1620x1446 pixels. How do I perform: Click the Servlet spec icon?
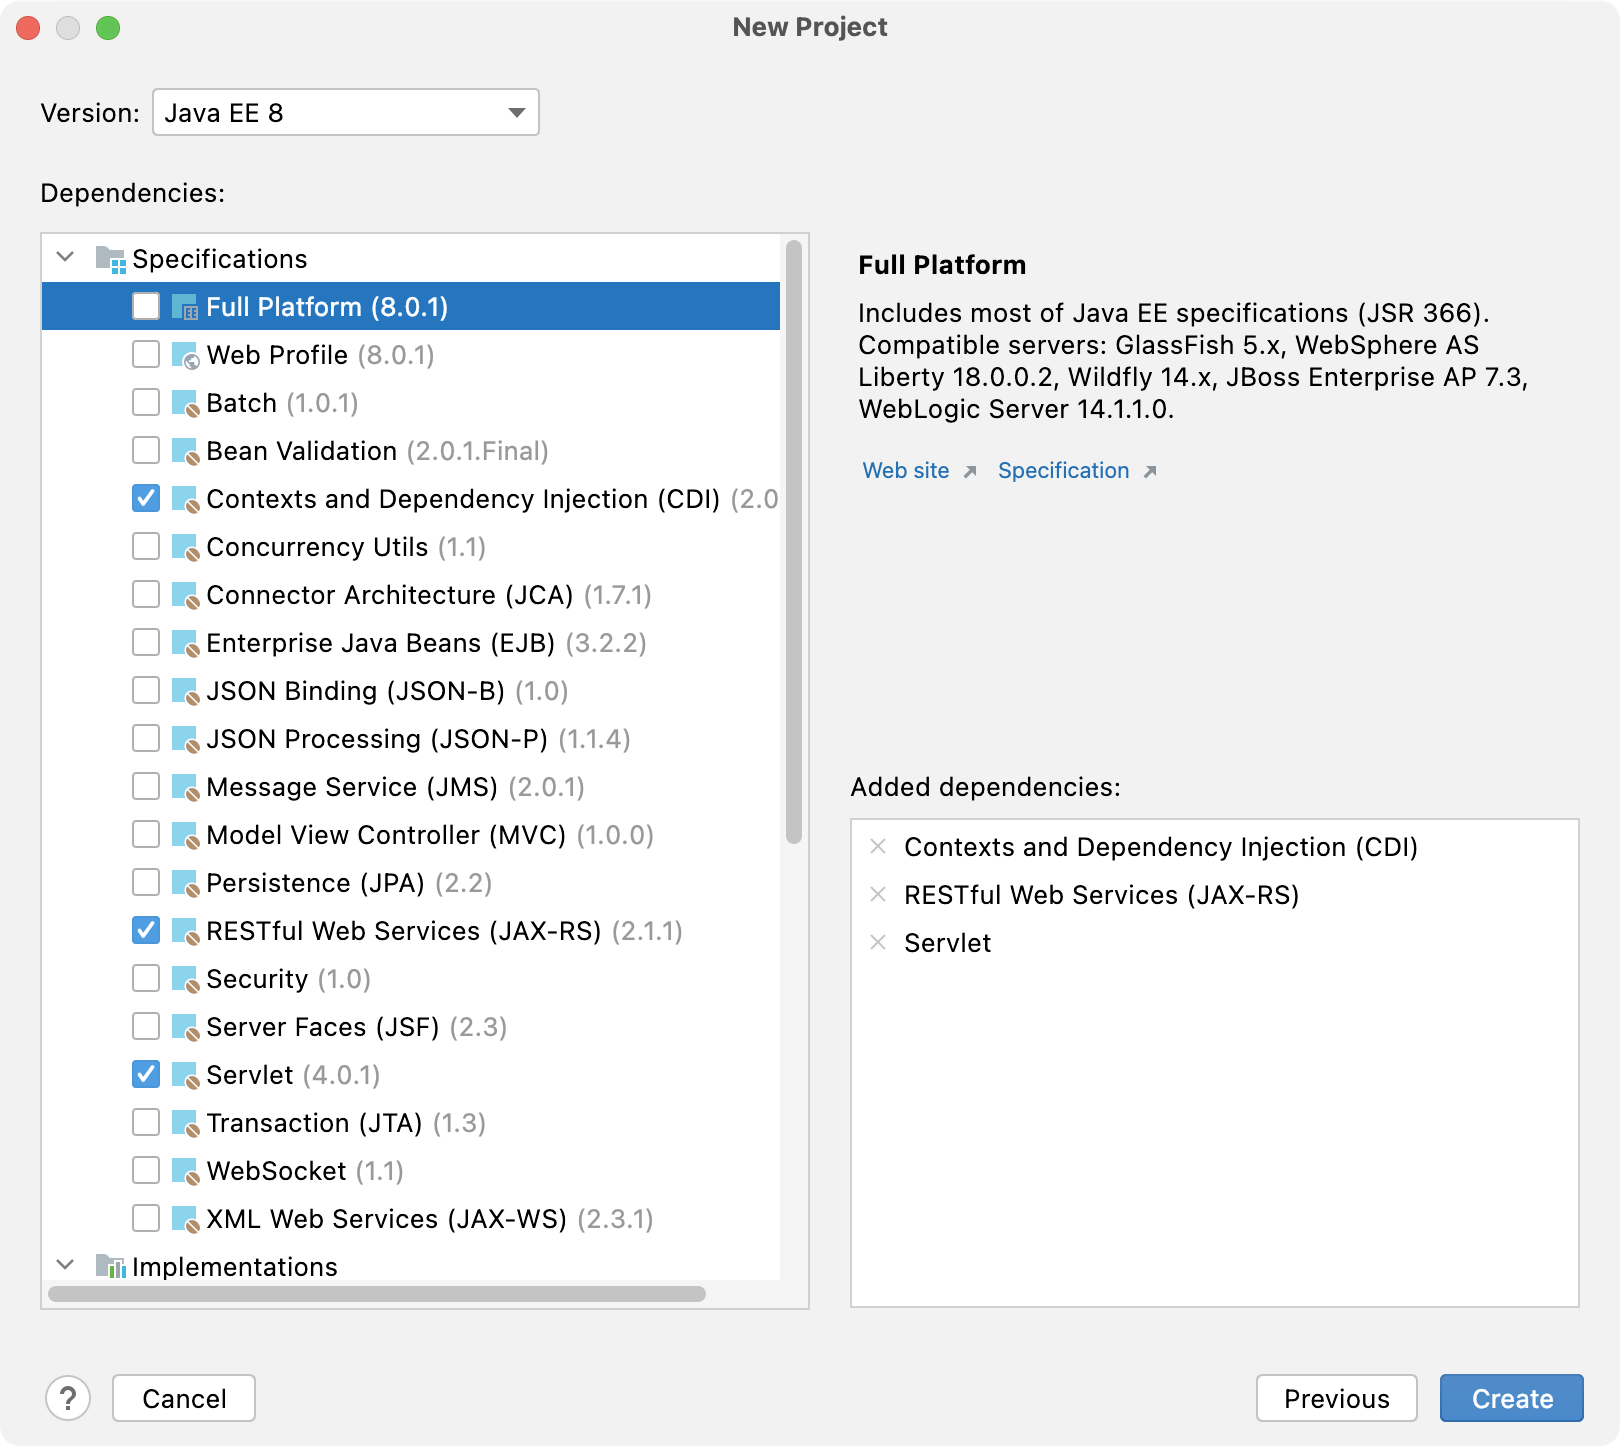185,1075
